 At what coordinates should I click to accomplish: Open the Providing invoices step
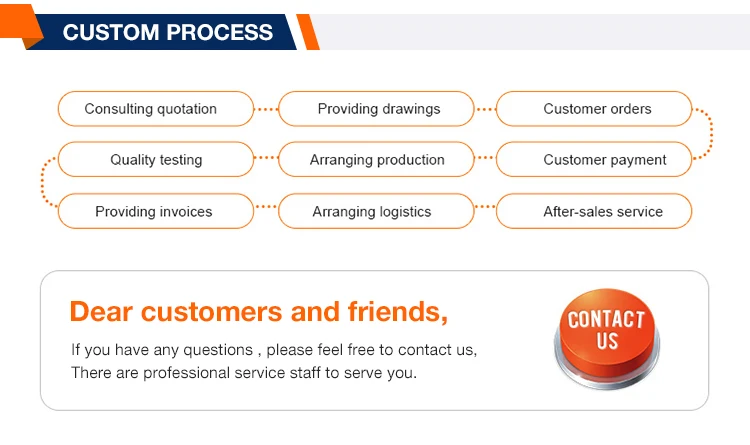pyautogui.click(x=156, y=212)
